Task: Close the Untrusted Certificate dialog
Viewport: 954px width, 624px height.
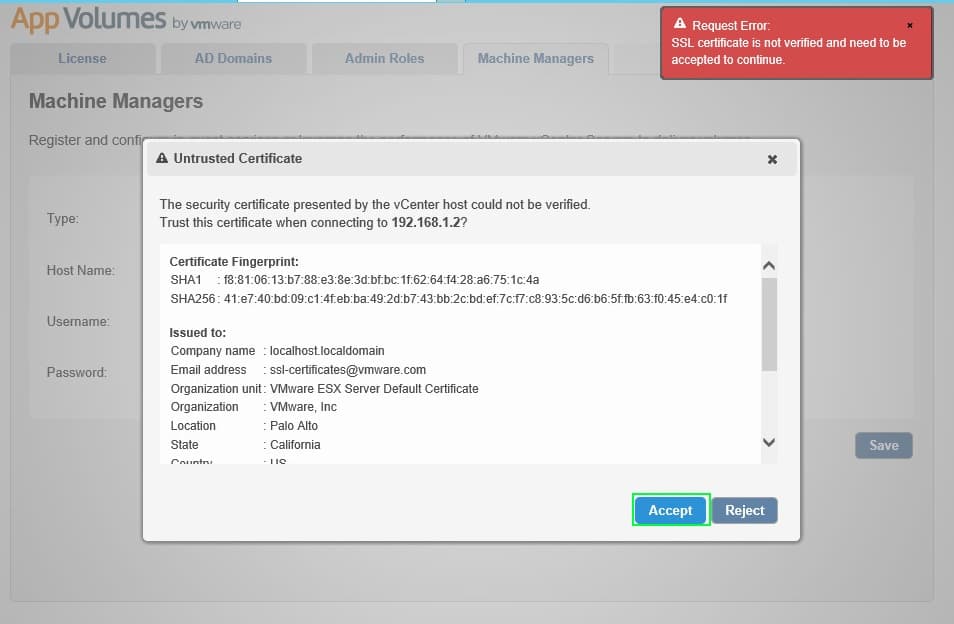Action: (x=772, y=159)
